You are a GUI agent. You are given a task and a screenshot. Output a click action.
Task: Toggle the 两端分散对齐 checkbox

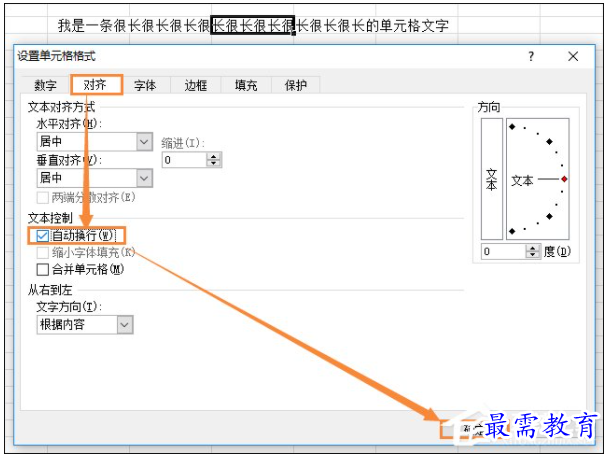pyautogui.click(x=42, y=198)
